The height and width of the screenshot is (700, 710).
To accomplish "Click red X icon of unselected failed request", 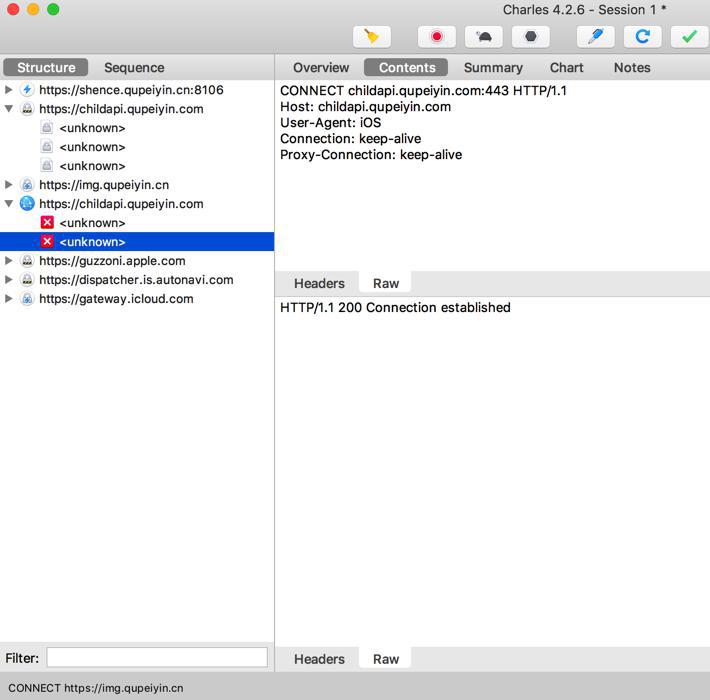I will point(47,222).
